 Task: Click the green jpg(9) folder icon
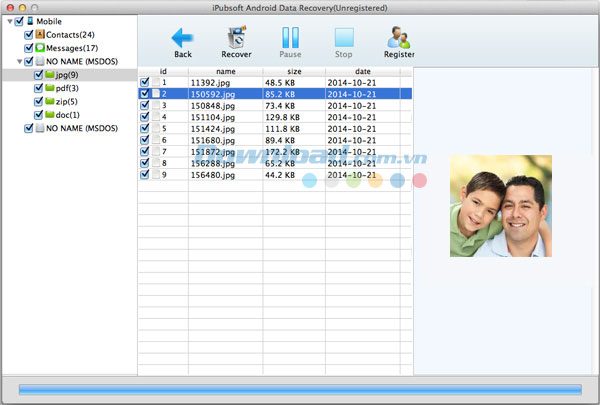click(50, 75)
